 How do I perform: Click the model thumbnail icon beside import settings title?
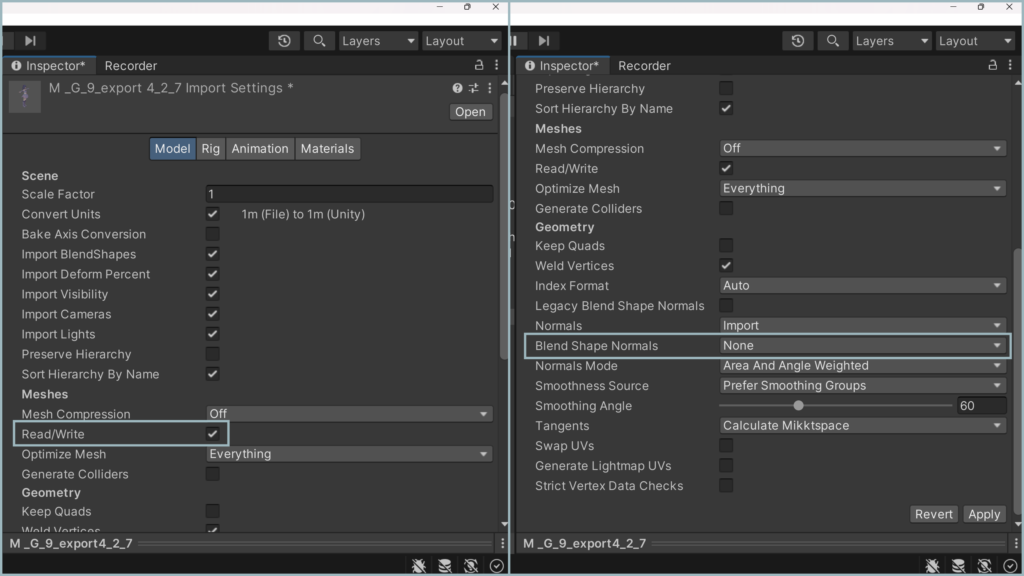pos(23,96)
